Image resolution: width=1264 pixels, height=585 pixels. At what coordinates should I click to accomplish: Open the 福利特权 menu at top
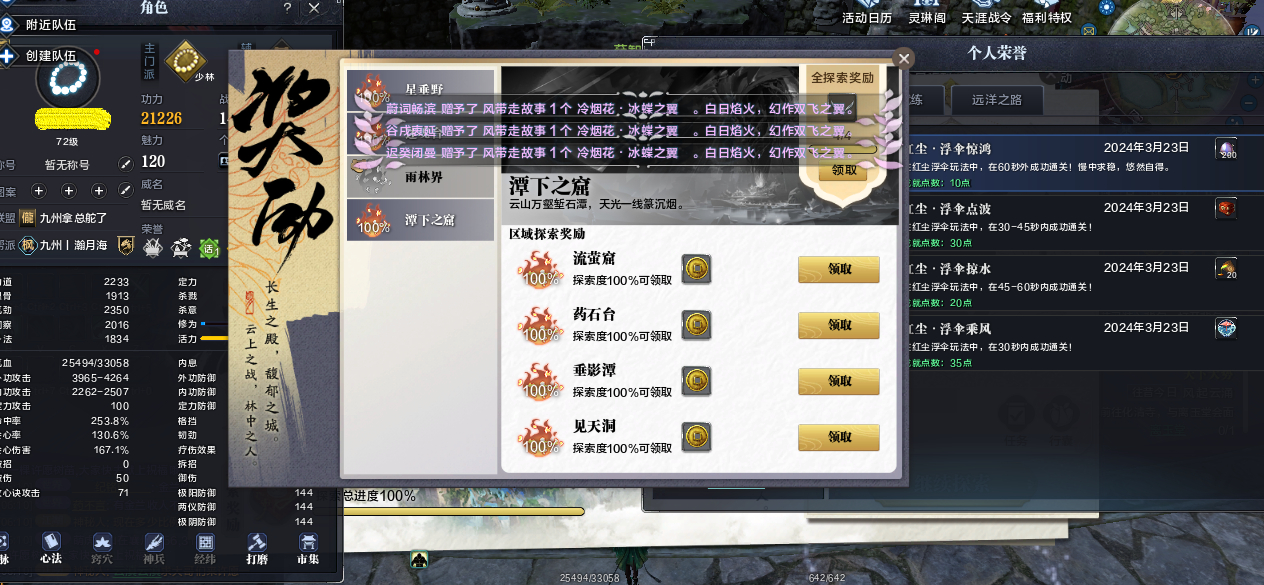(1046, 12)
